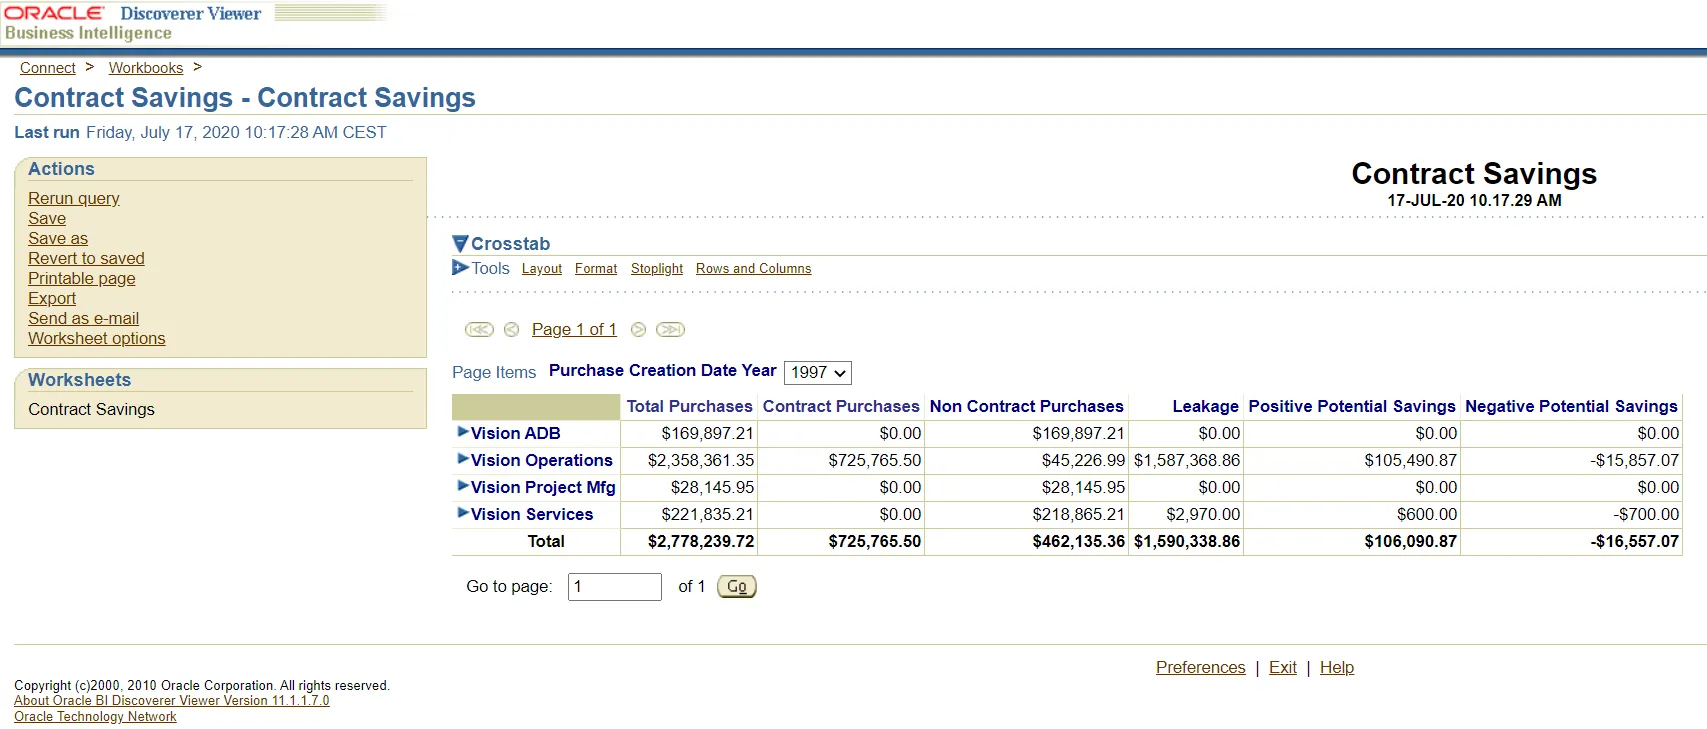Go to first page arrow icon
Image resolution: width=1707 pixels, height=729 pixels.
tap(479, 329)
